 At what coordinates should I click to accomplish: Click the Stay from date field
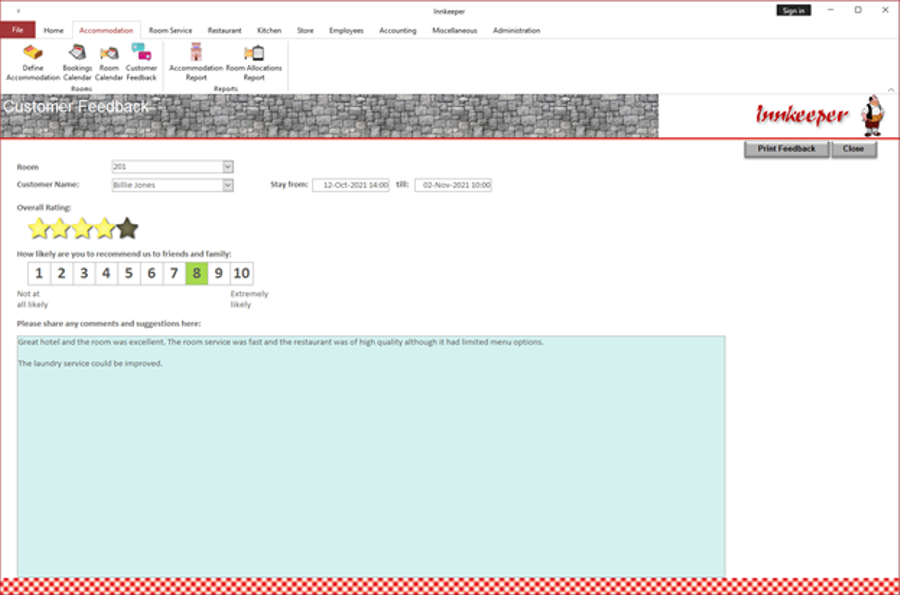tap(351, 185)
